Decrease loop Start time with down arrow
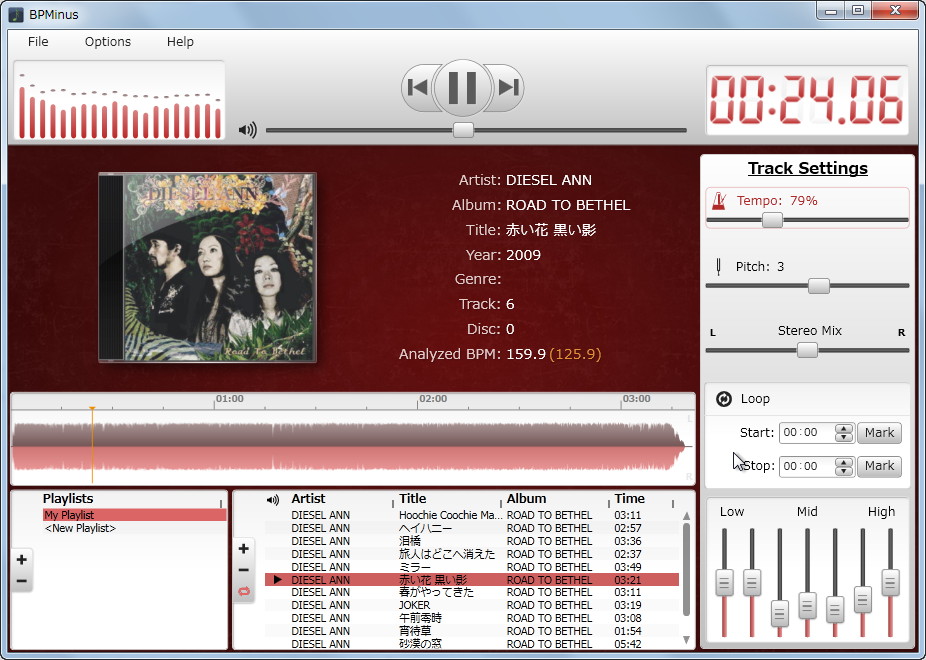This screenshot has height=660, width=926. (845, 437)
